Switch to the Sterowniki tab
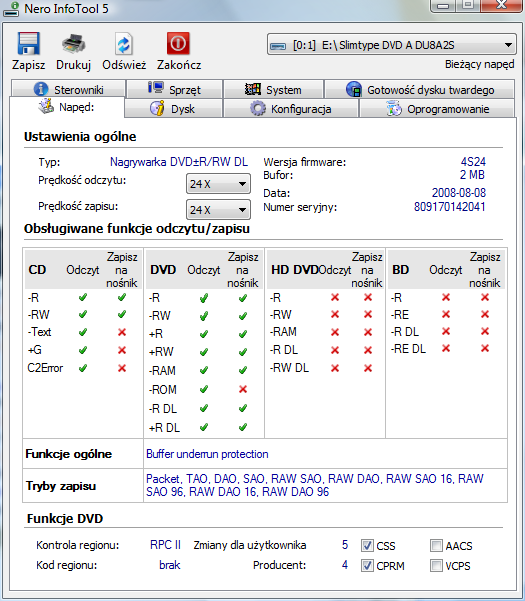The height and width of the screenshot is (601, 525). pyautogui.click(x=69, y=89)
